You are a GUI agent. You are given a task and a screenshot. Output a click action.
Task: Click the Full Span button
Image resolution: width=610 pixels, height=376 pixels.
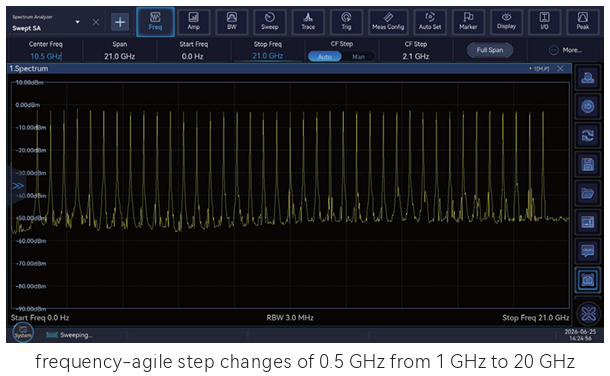coord(490,50)
